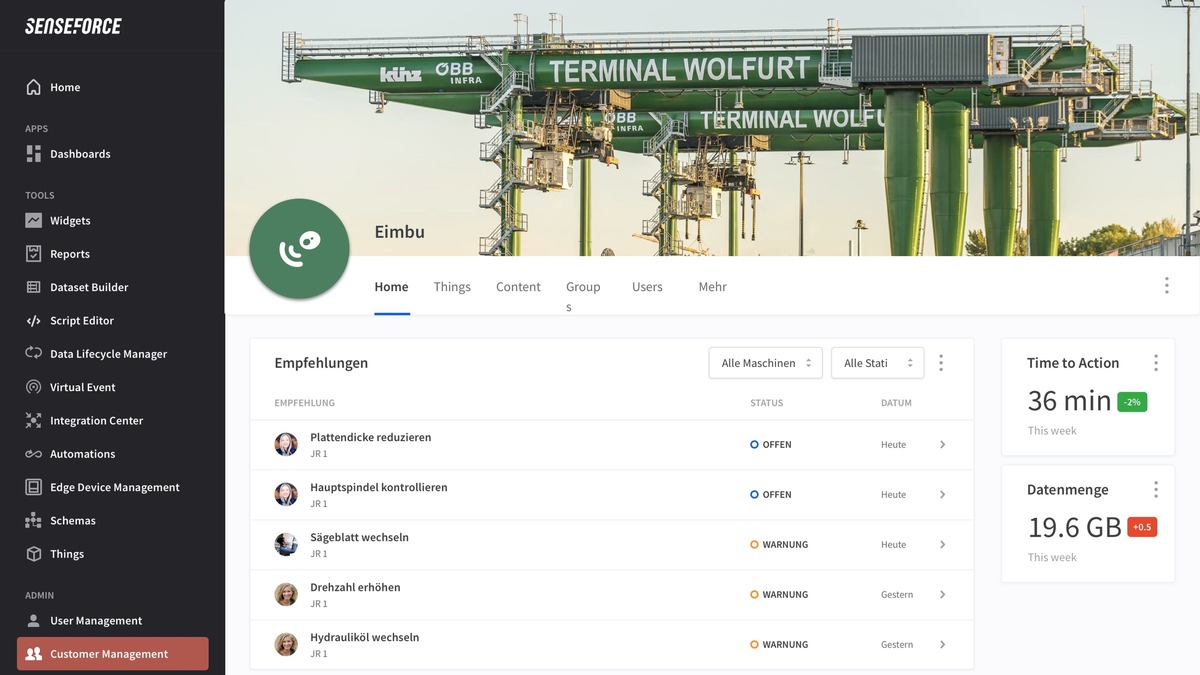
Task: Click the Edge Device Management icon
Action: (x=33, y=487)
